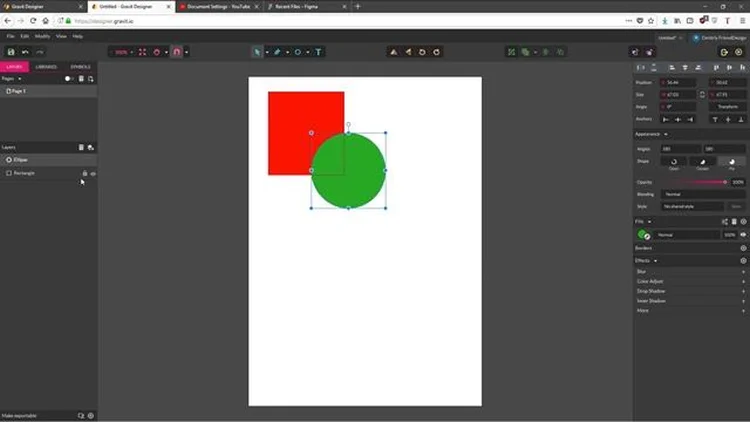Collapse the Fills section arrow
Viewport: 750px width, 422px height.
pyautogui.click(x=649, y=222)
